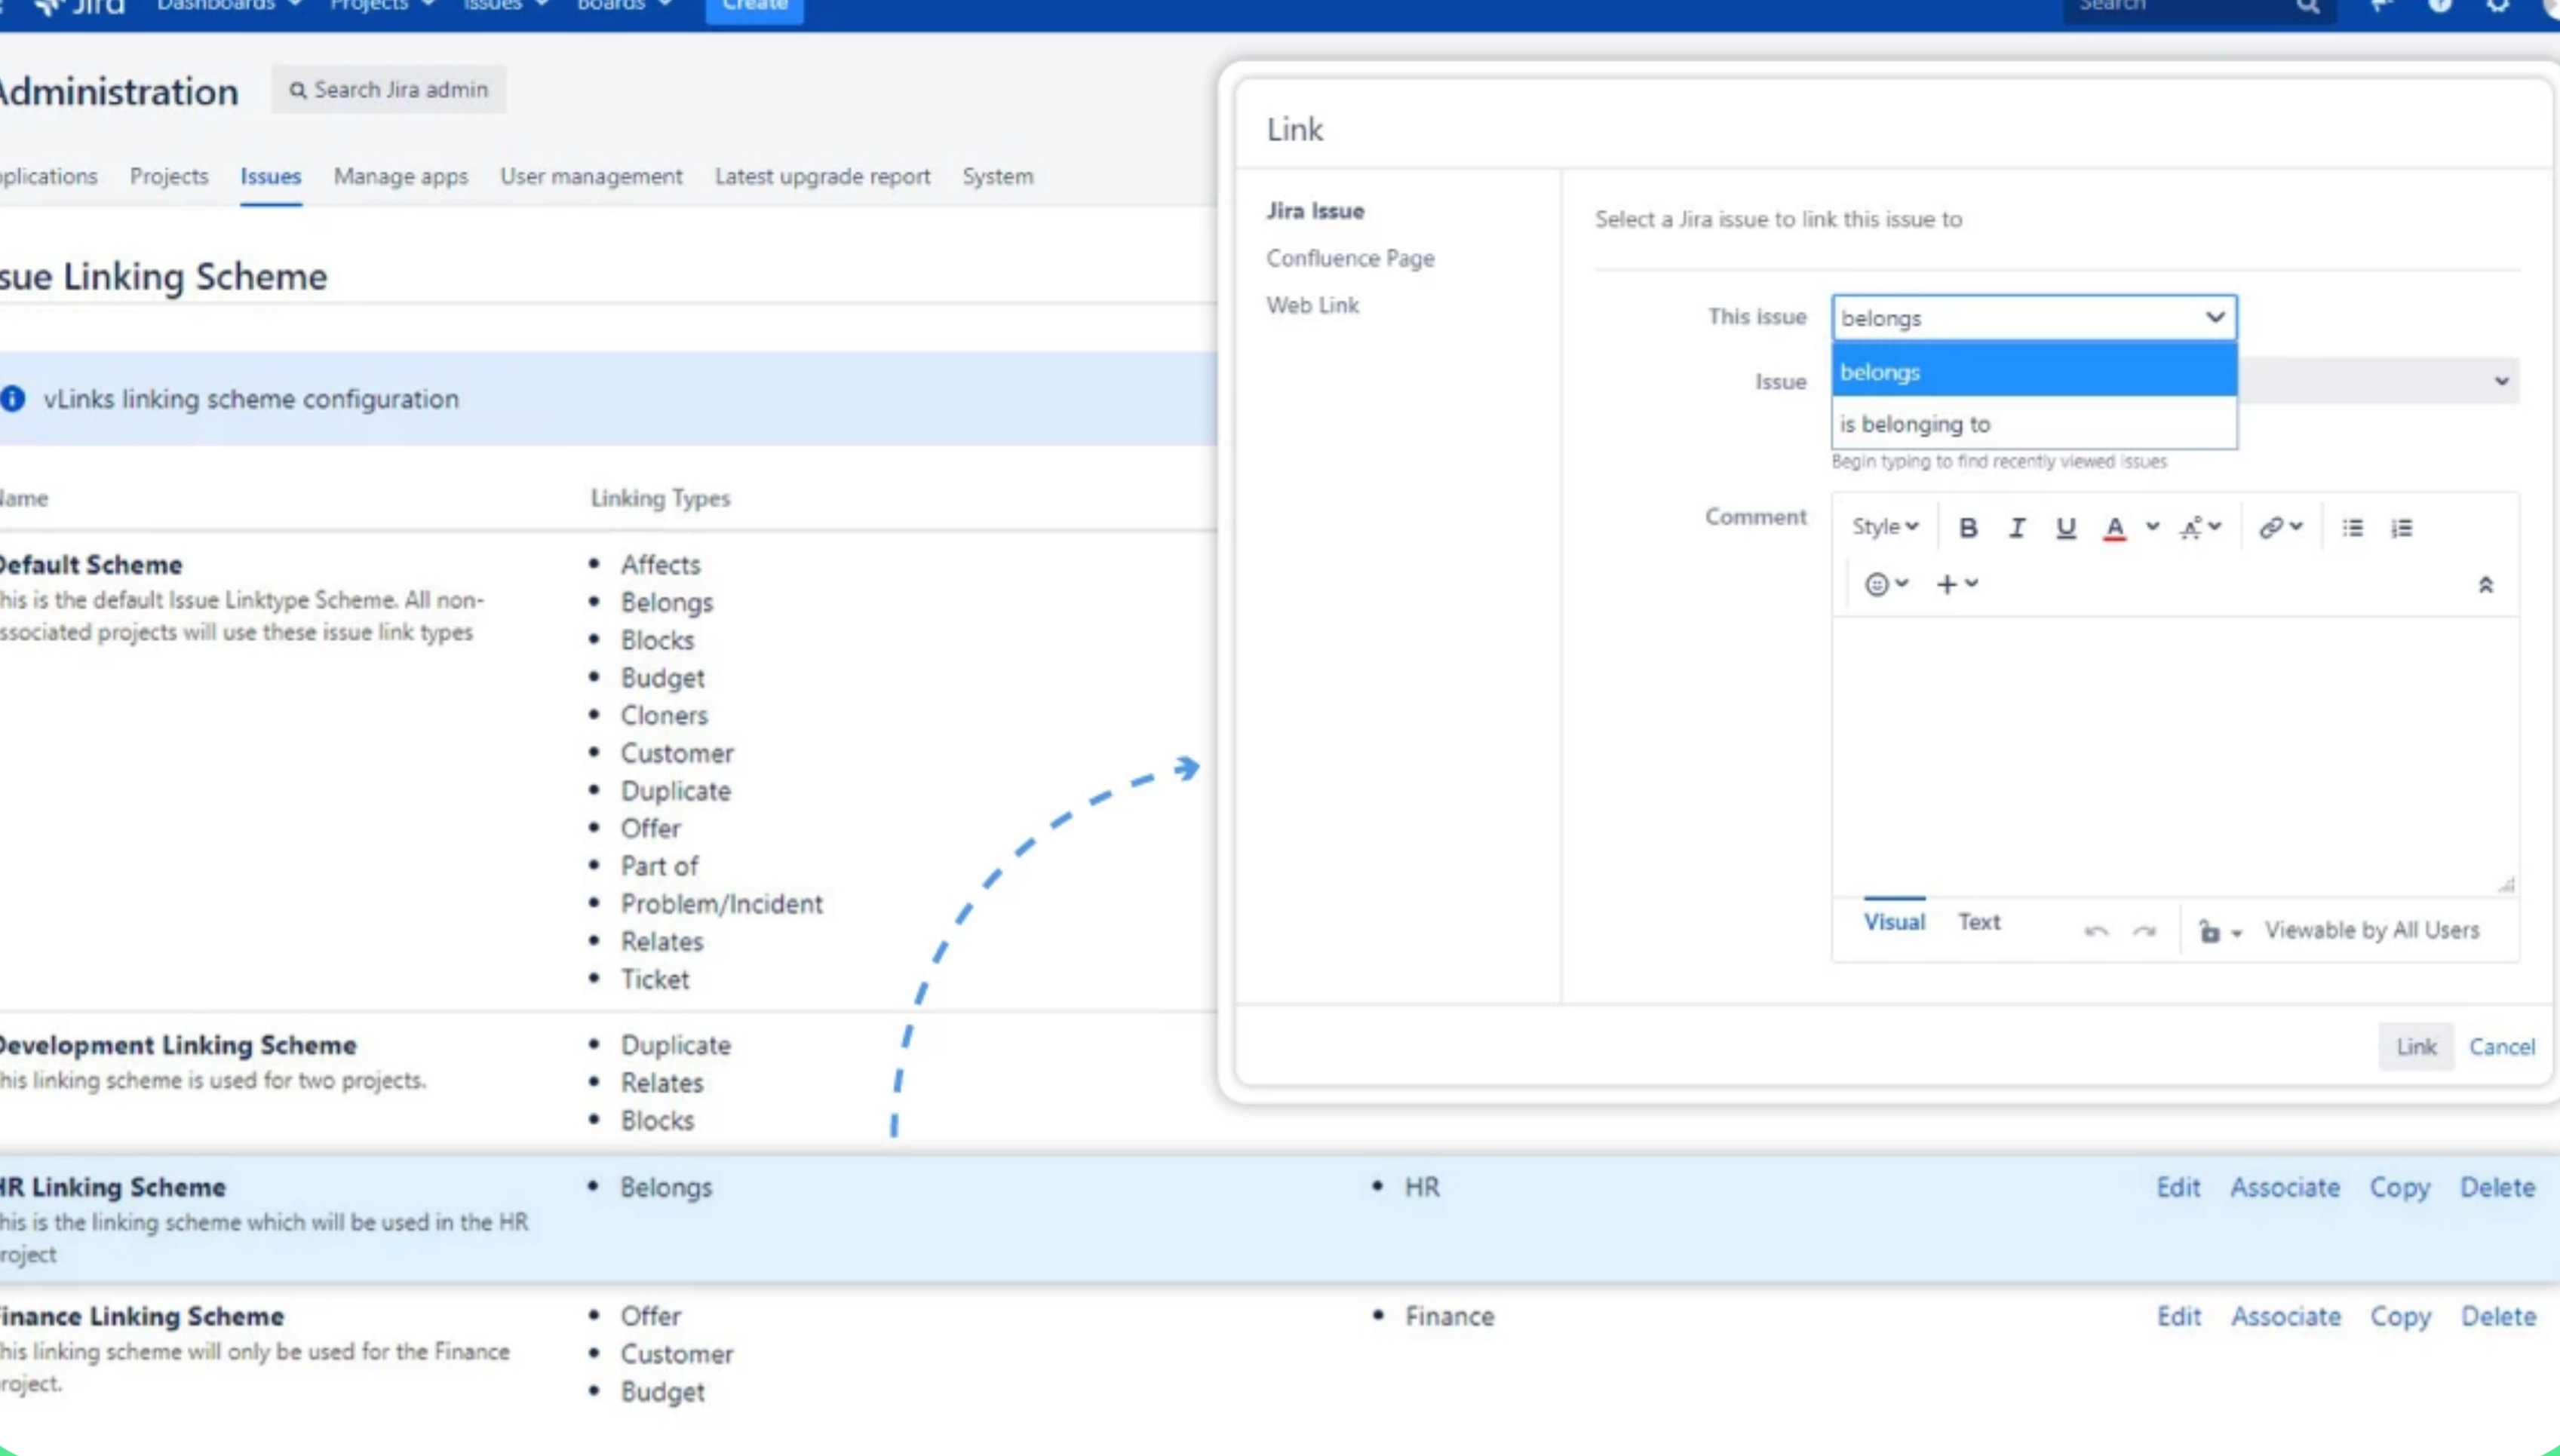Collapse the comment editor toolbar
The image size is (2560, 1456).
(2485, 585)
